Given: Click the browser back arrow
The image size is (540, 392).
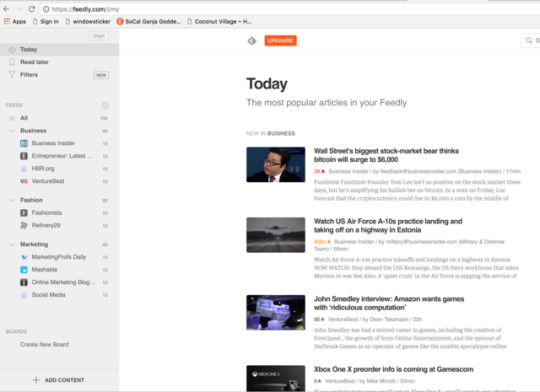Looking at the screenshot, I should pyautogui.click(x=6, y=9).
